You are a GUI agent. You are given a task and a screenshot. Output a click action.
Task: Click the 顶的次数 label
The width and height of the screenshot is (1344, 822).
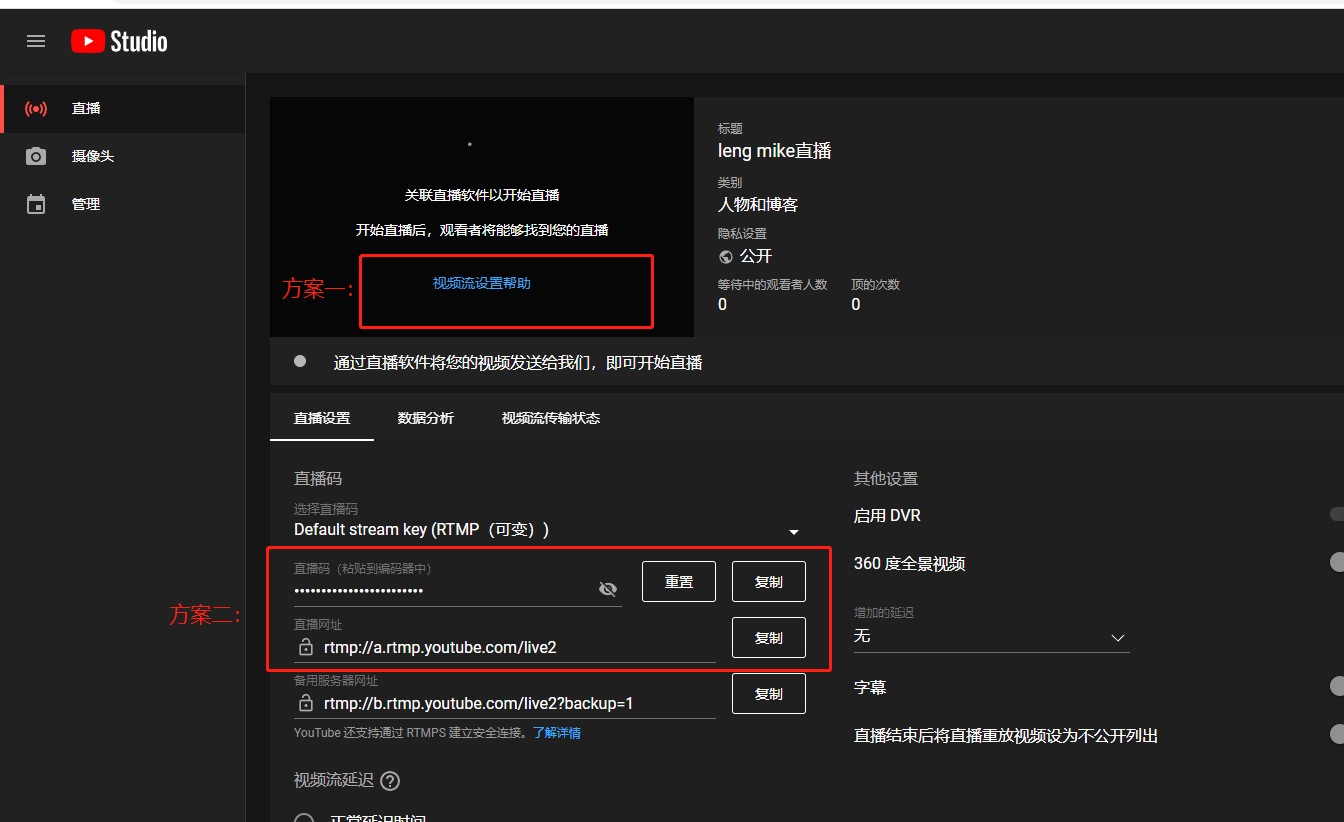[x=876, y=285]
